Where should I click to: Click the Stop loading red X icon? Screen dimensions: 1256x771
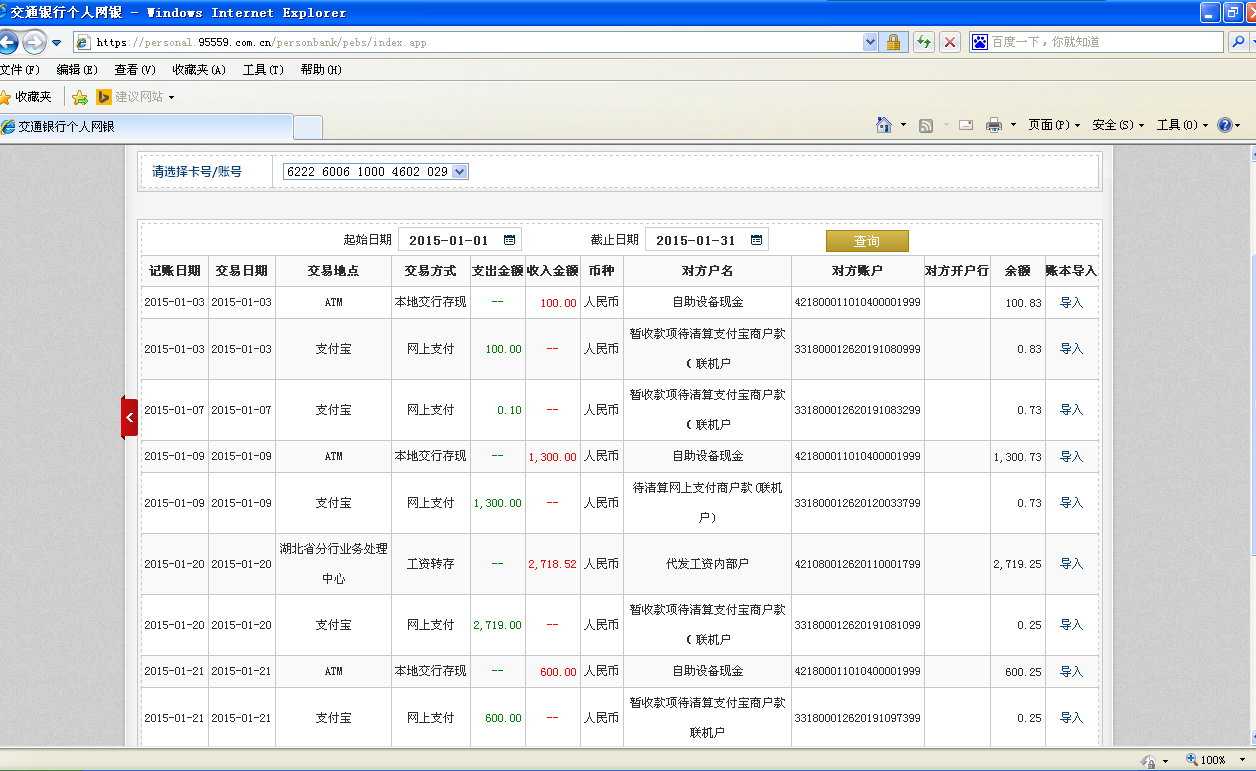tap(950, 42)
